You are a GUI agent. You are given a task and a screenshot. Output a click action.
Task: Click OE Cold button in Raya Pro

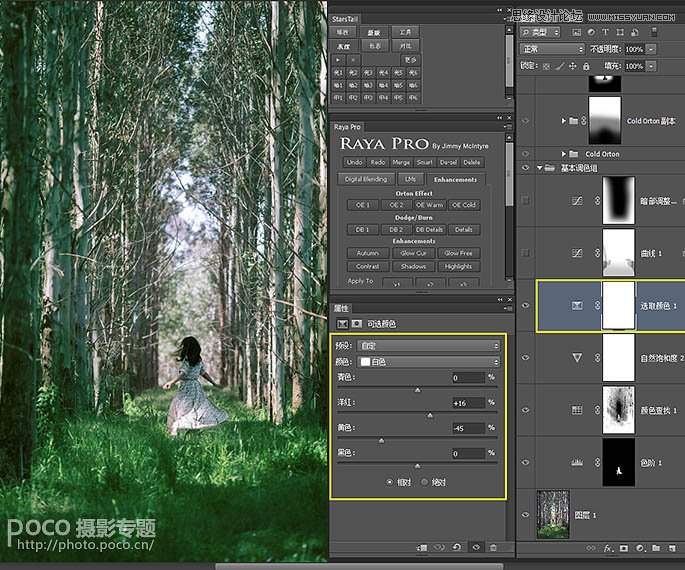(464, 205)
